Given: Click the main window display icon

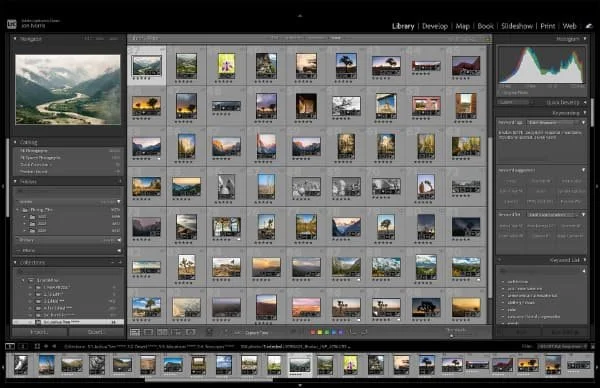Looking at the screenshot, I should point(10,346).
